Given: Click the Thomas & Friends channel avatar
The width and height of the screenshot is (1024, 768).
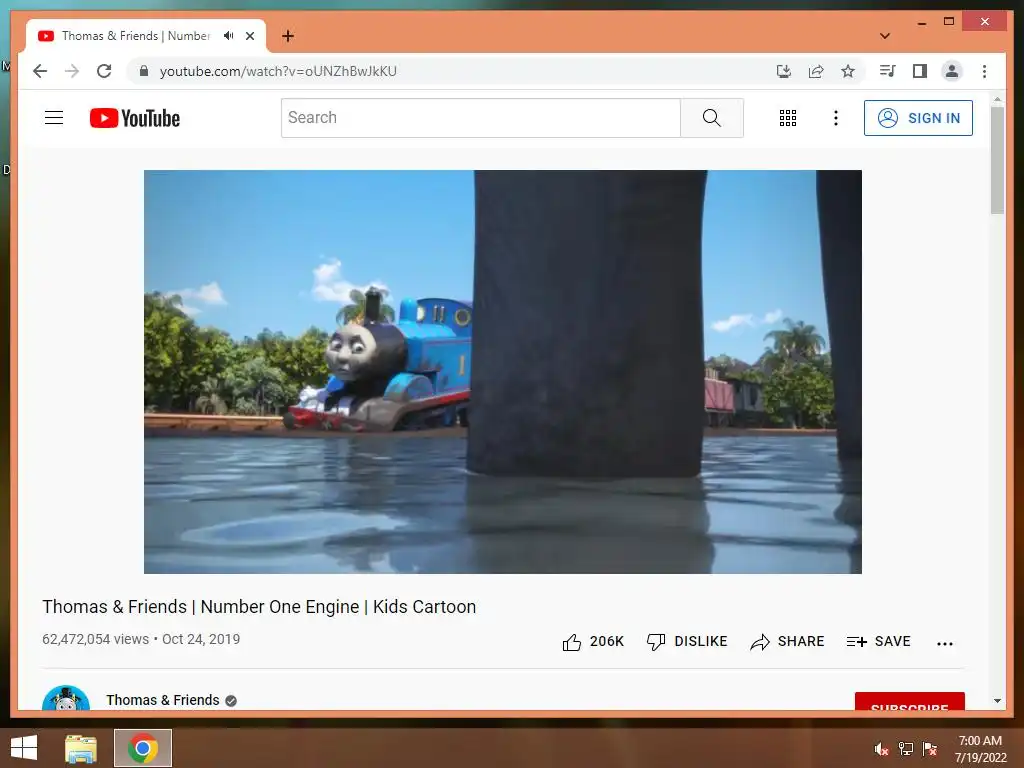Looking at the screenshot, I should point(66,697).
